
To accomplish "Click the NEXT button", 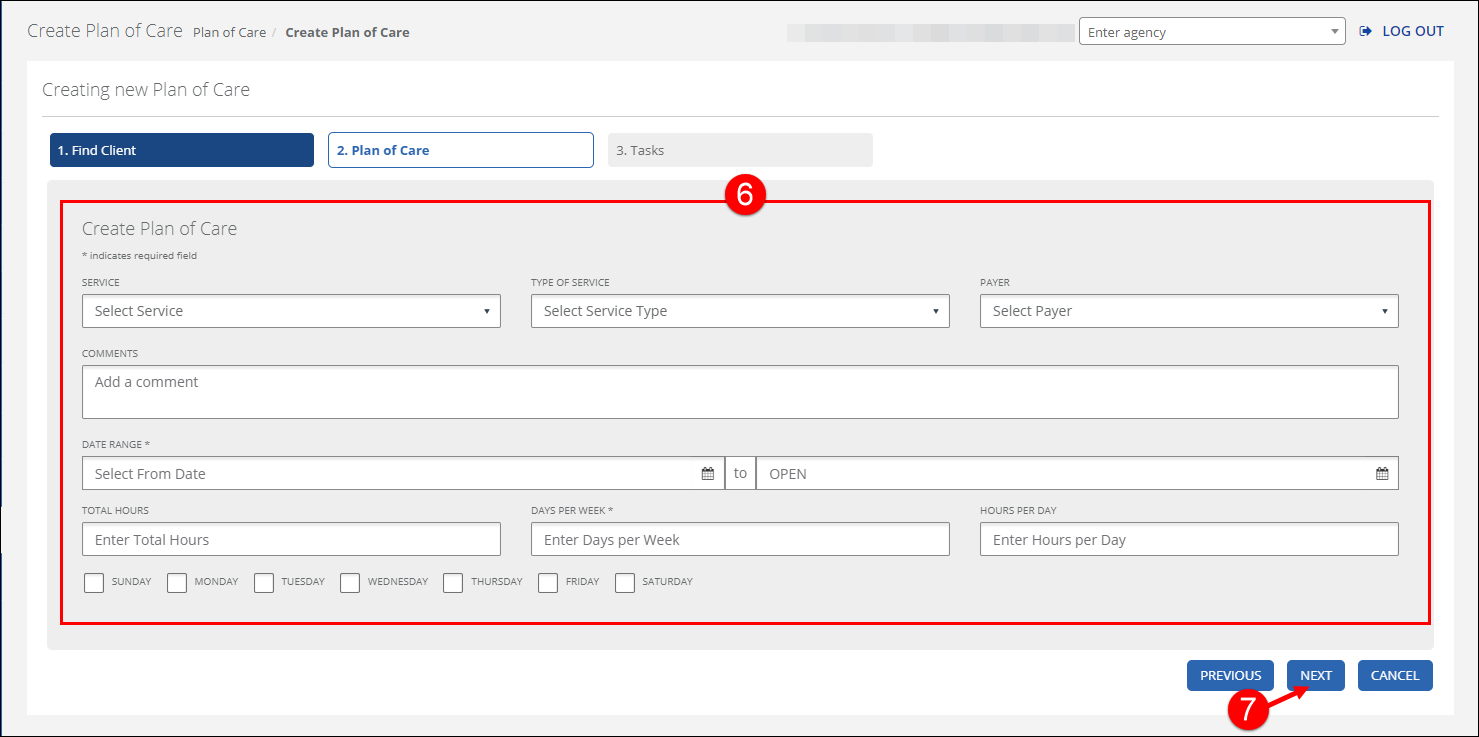I will click(x=1315, y=676).
